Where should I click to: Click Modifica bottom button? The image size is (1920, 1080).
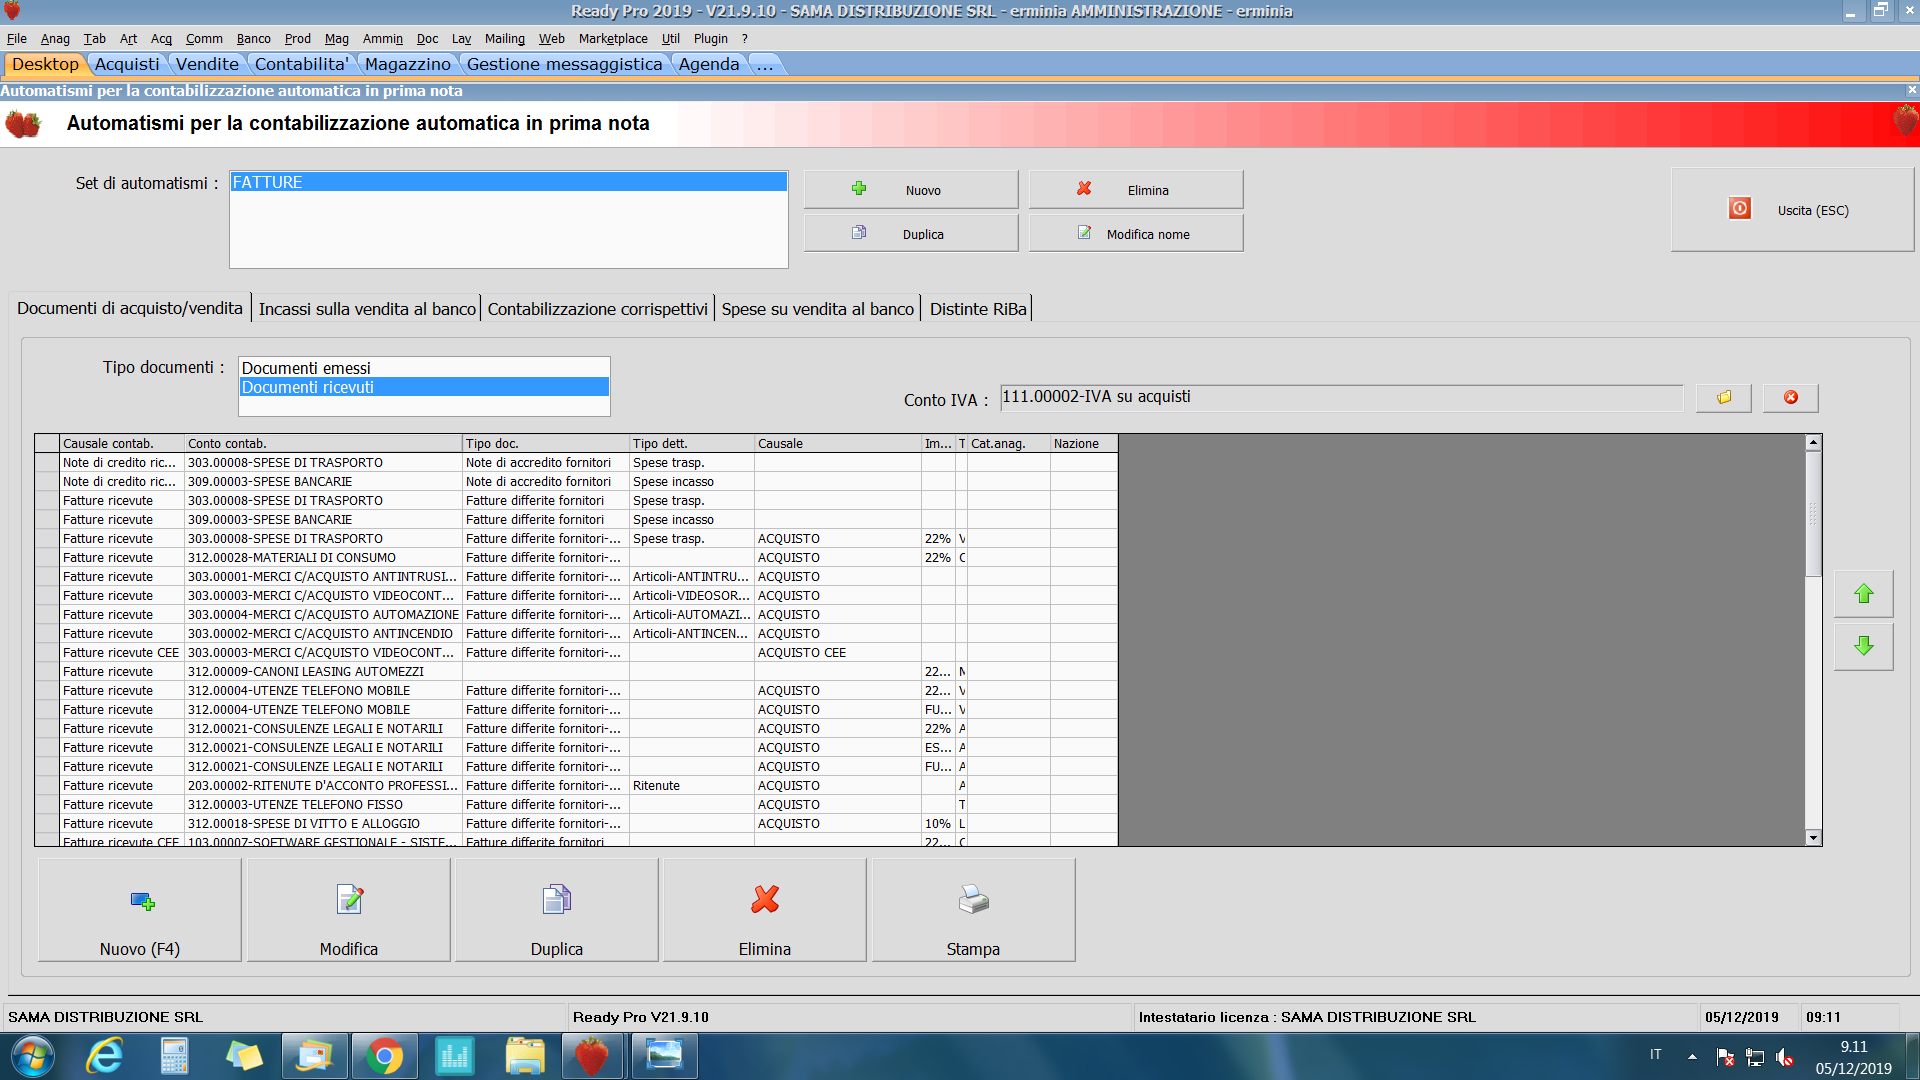pyautogui.click(x=349, y=910)
